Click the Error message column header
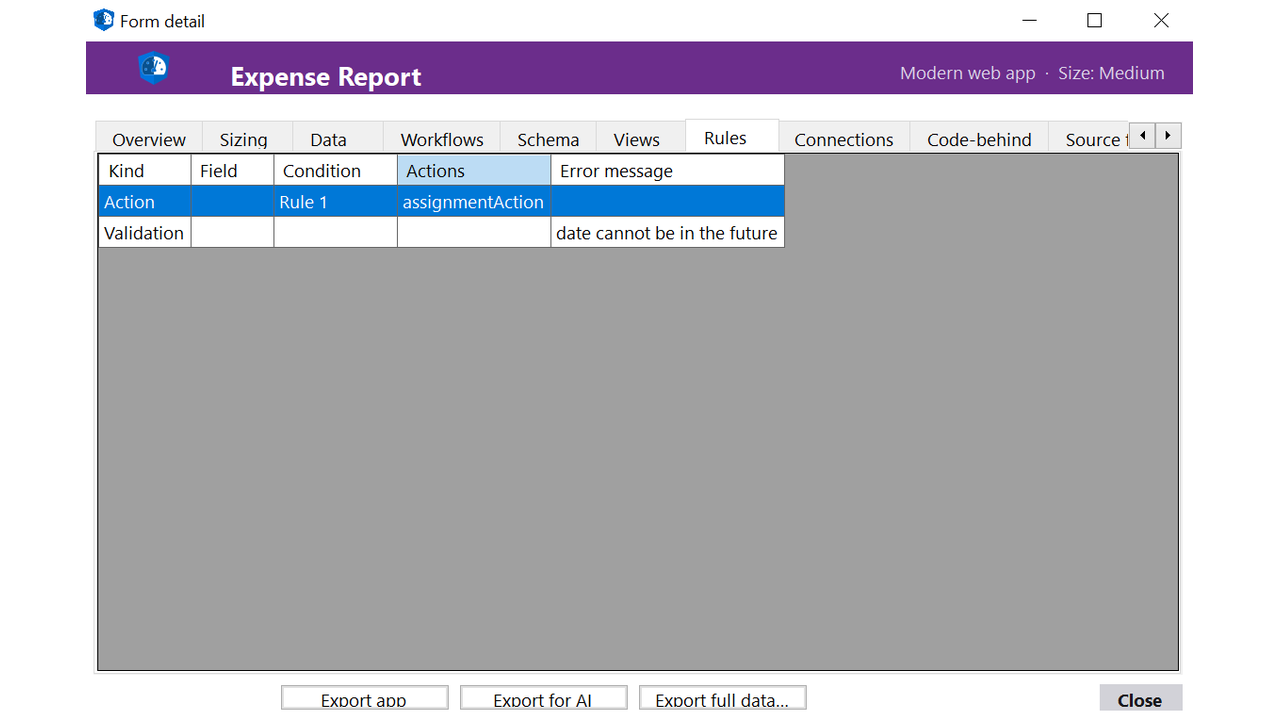 [x=667, y=170]
